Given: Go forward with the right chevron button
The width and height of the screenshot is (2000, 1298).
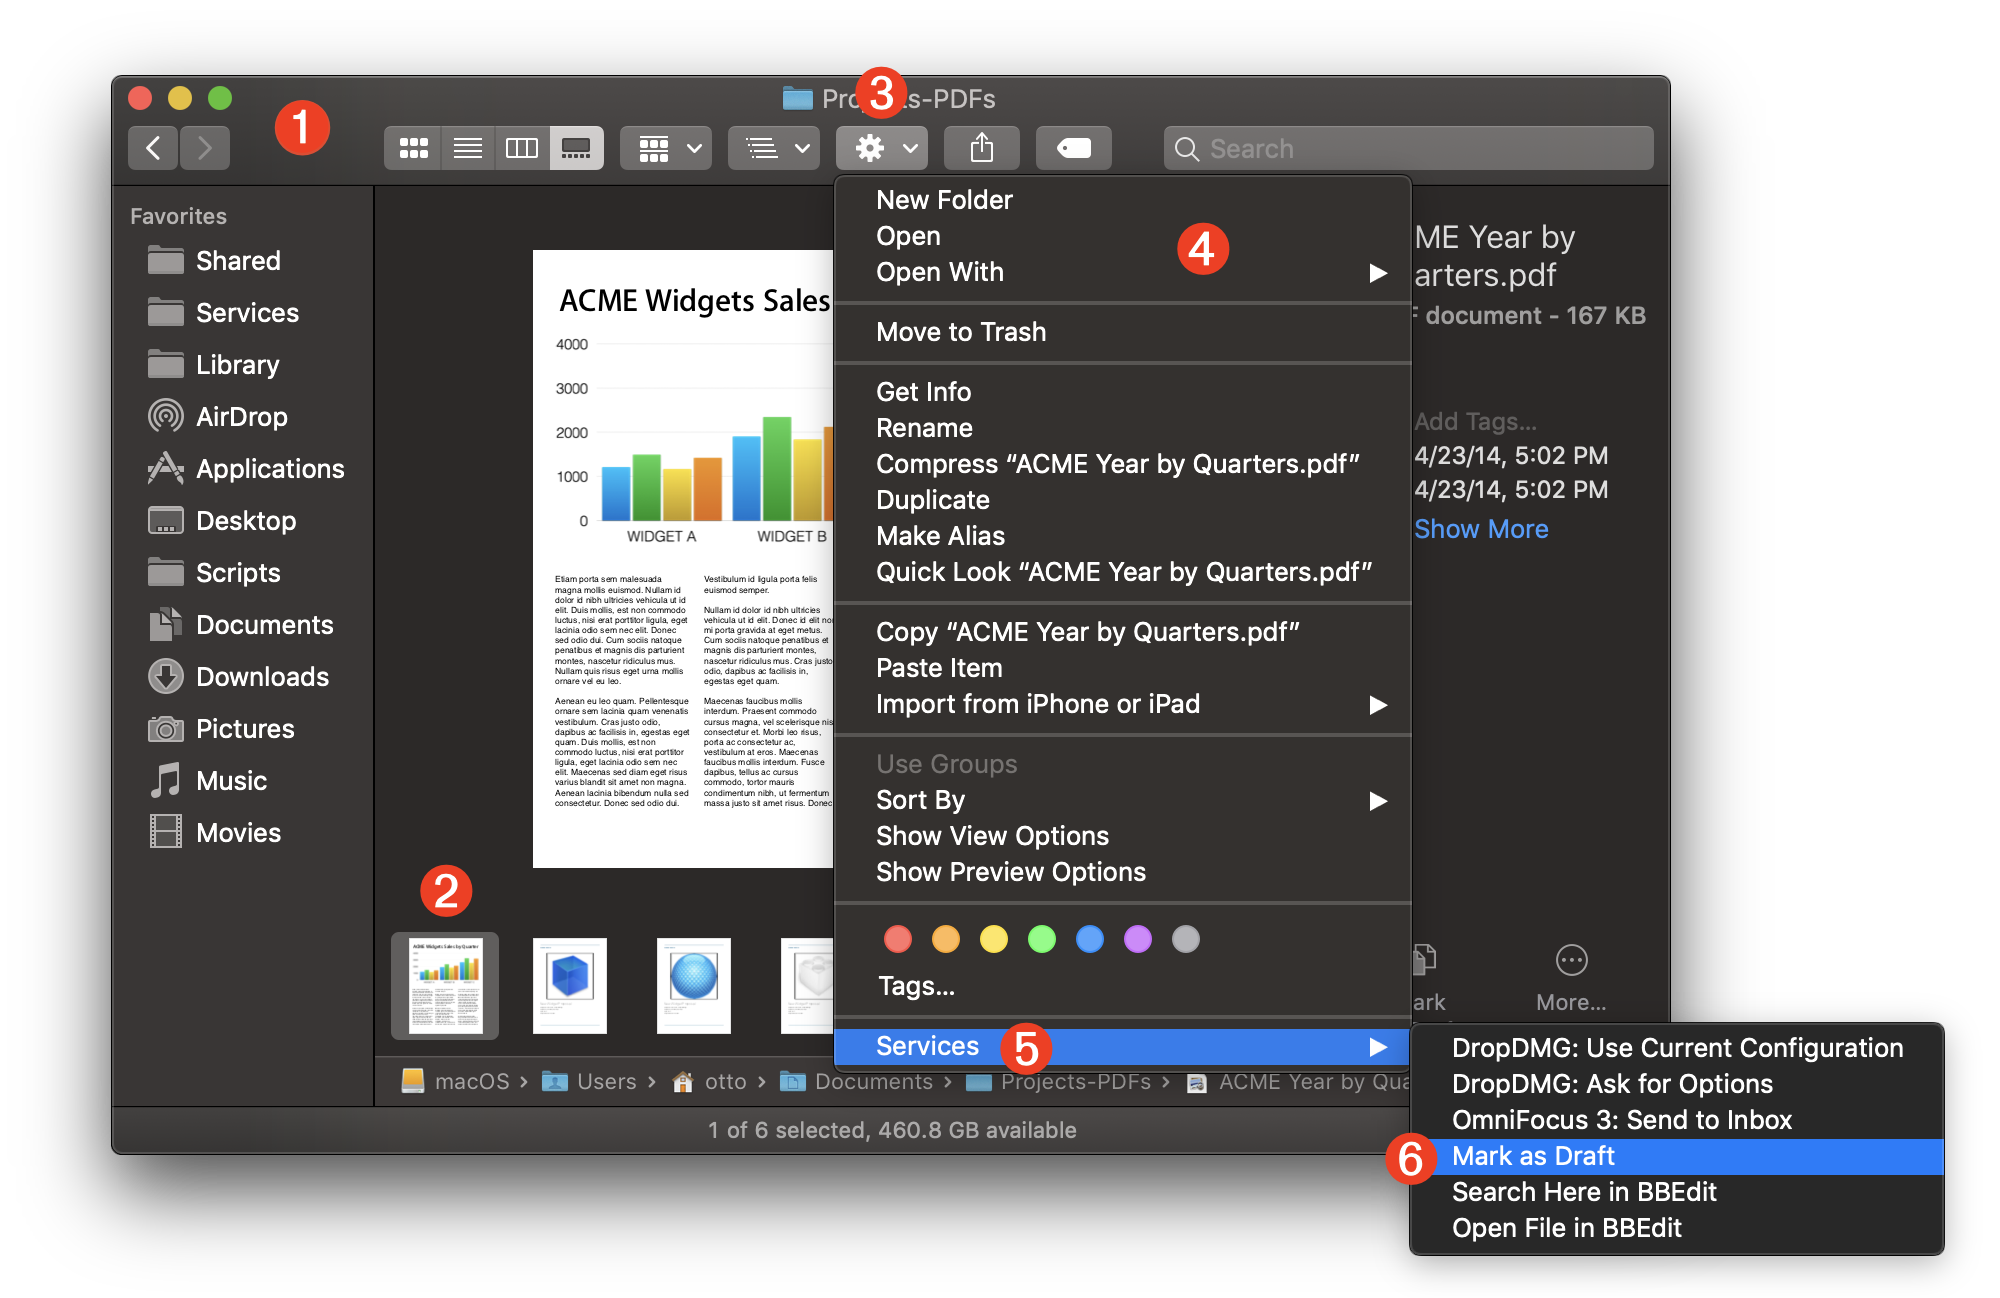Looking at the screenshot, I should coord(205,148).
